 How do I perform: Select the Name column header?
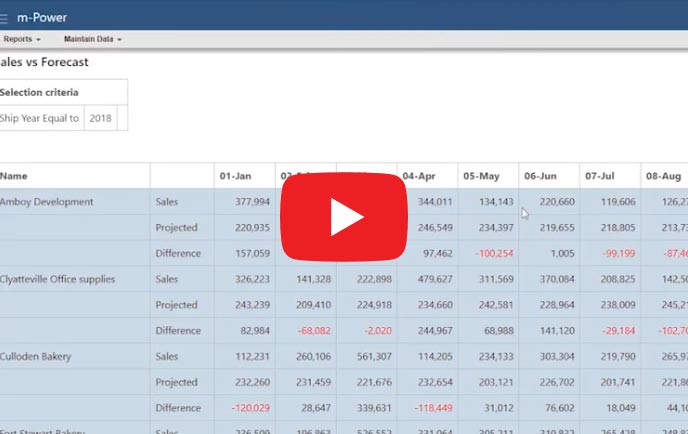14,176
